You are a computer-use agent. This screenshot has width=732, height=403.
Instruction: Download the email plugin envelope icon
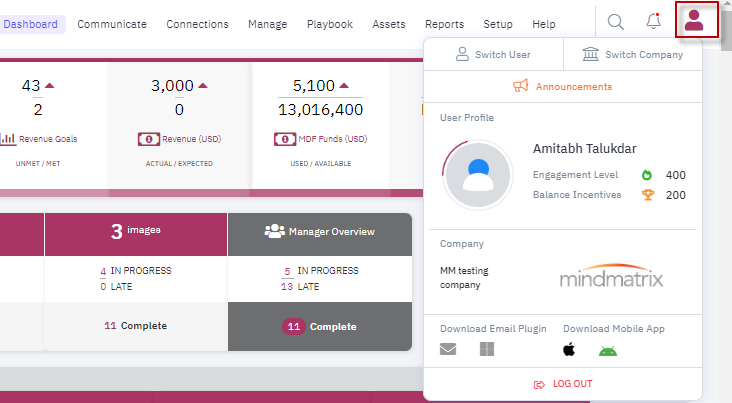[x=448, y=349]
